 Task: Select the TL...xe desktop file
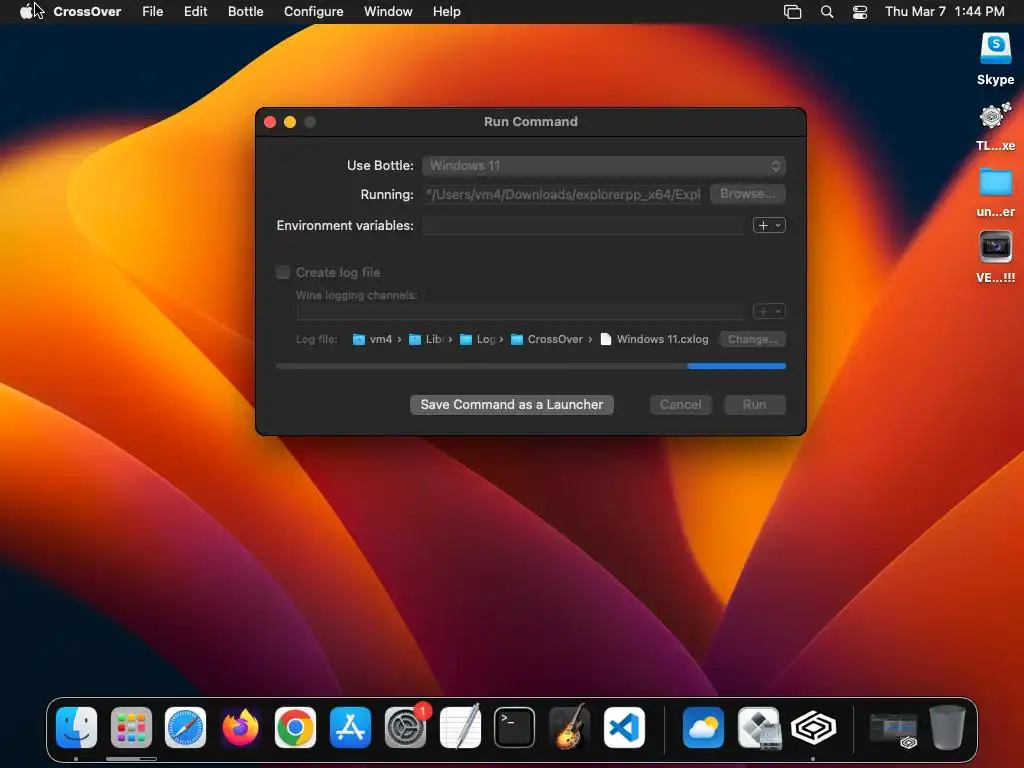pos(995,126)
